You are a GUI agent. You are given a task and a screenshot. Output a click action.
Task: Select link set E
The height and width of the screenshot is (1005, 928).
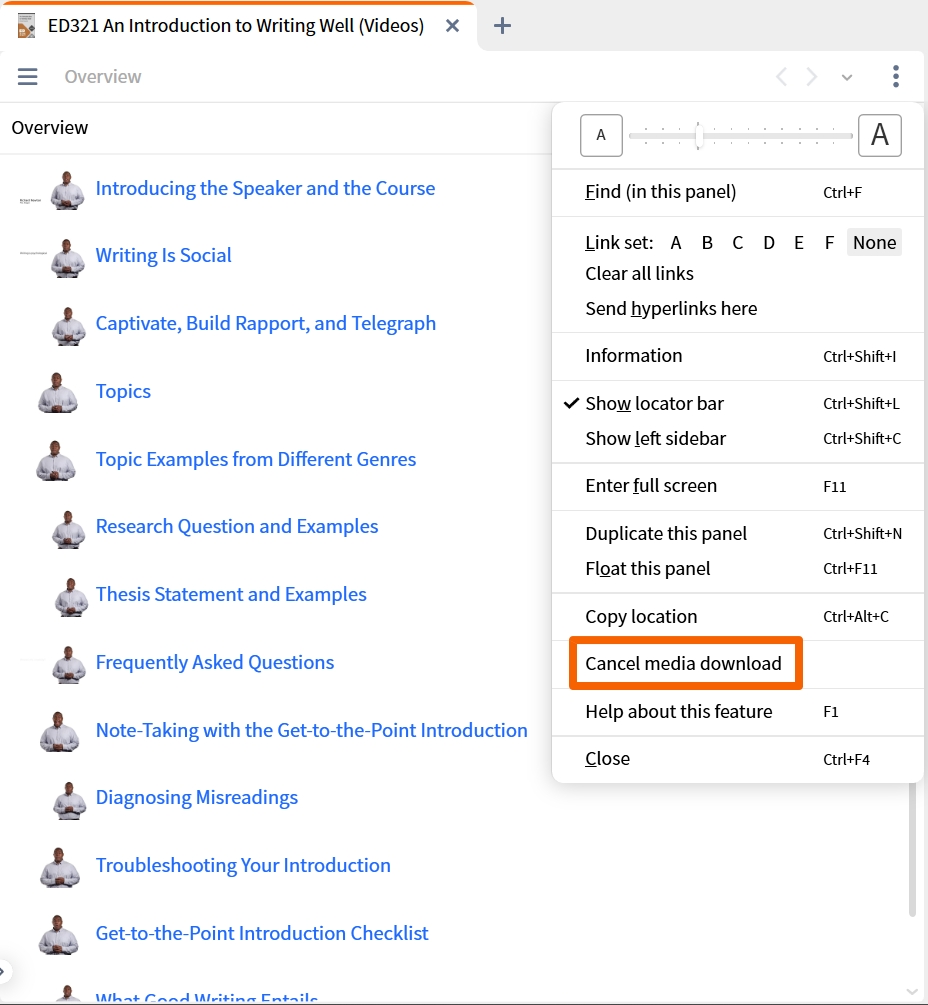799,243
